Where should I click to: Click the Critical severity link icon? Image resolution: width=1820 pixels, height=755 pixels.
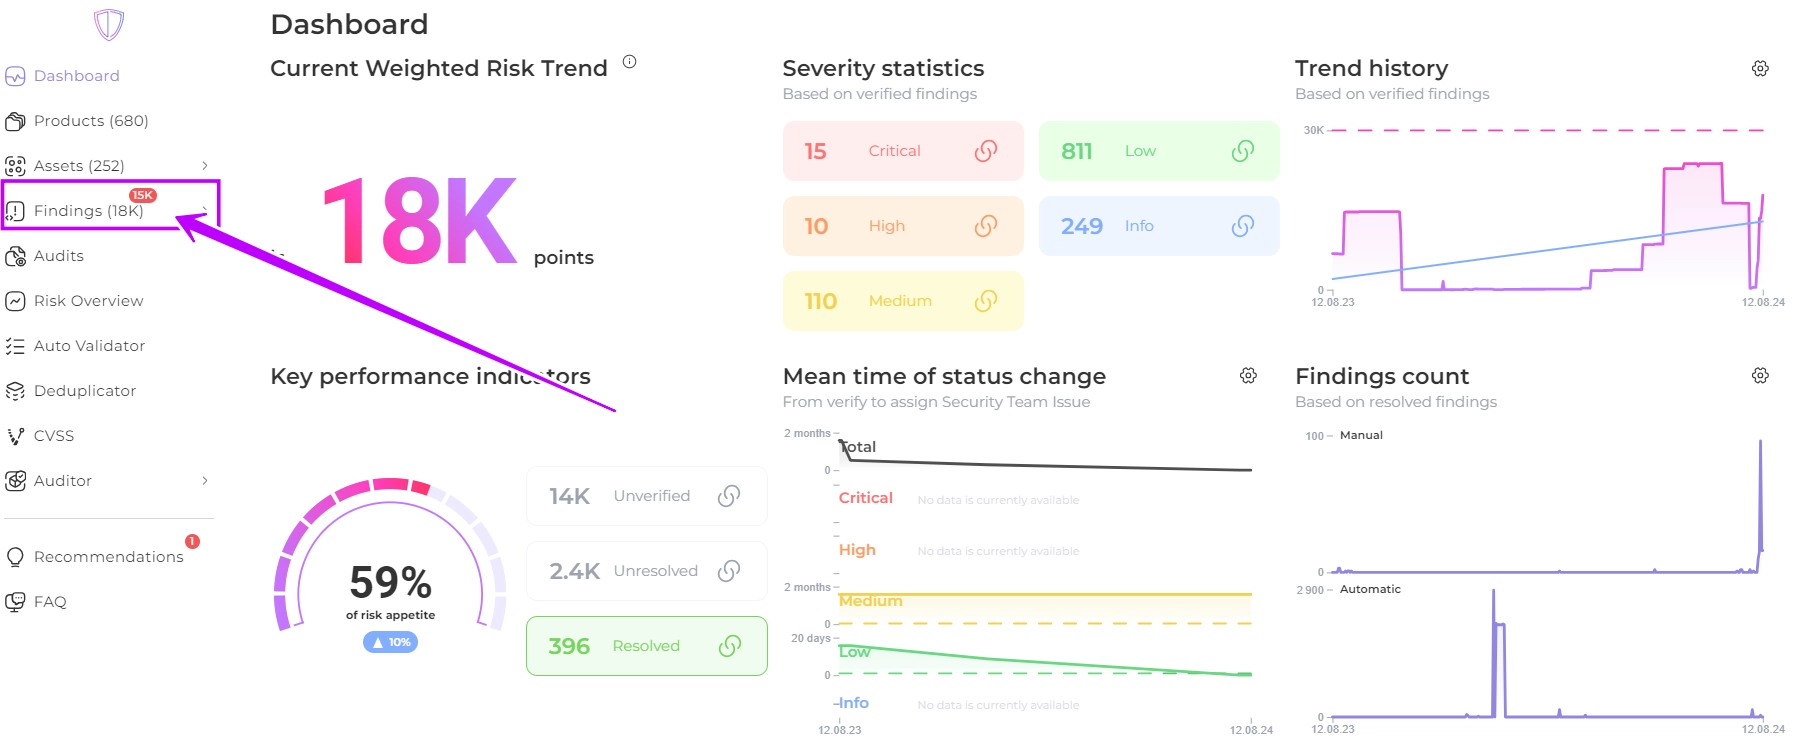click(985, 151)
